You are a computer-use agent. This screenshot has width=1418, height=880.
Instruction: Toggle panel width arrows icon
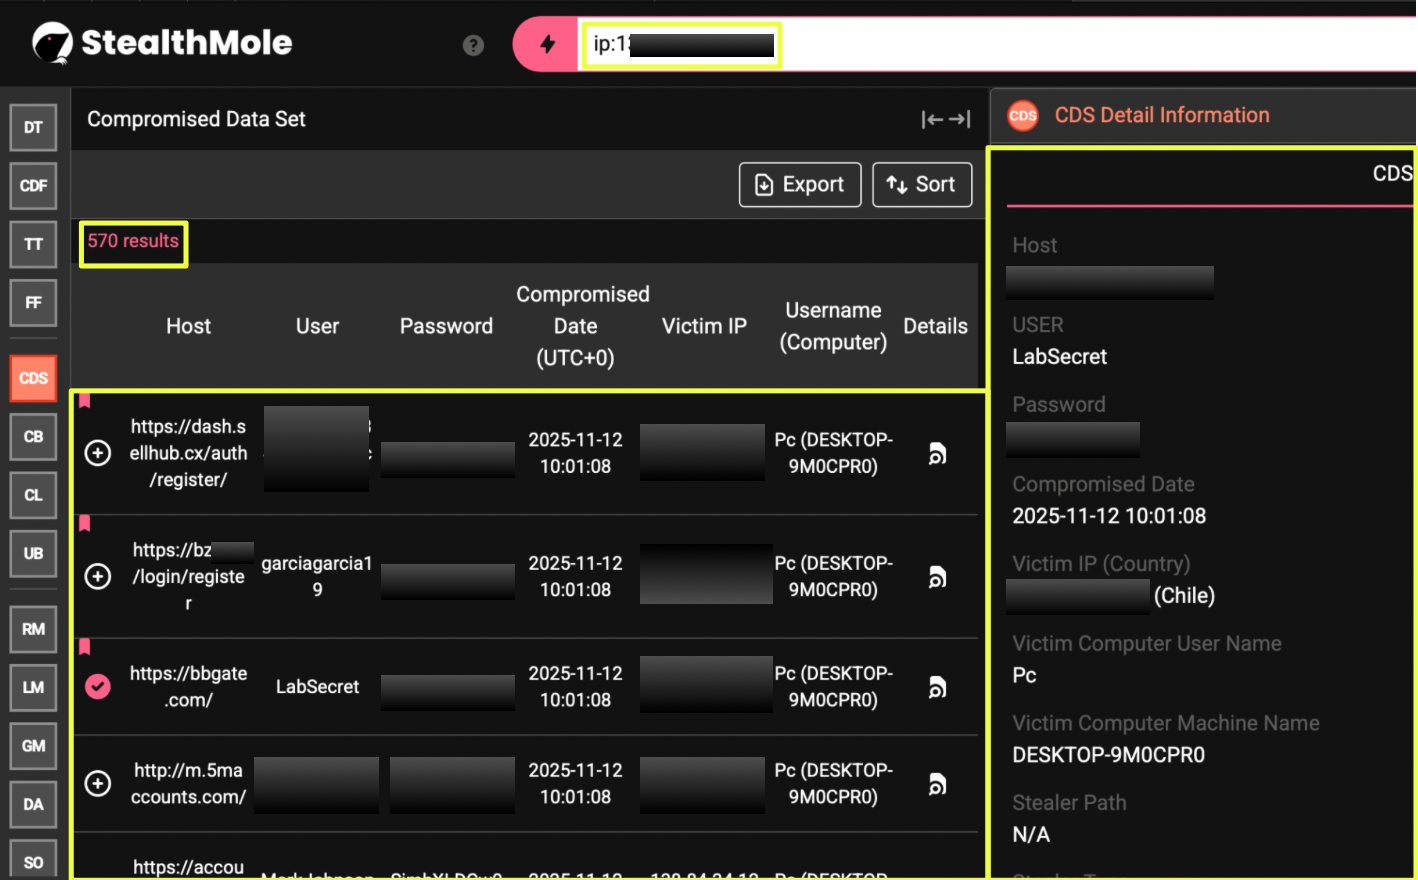click(945, 120)
